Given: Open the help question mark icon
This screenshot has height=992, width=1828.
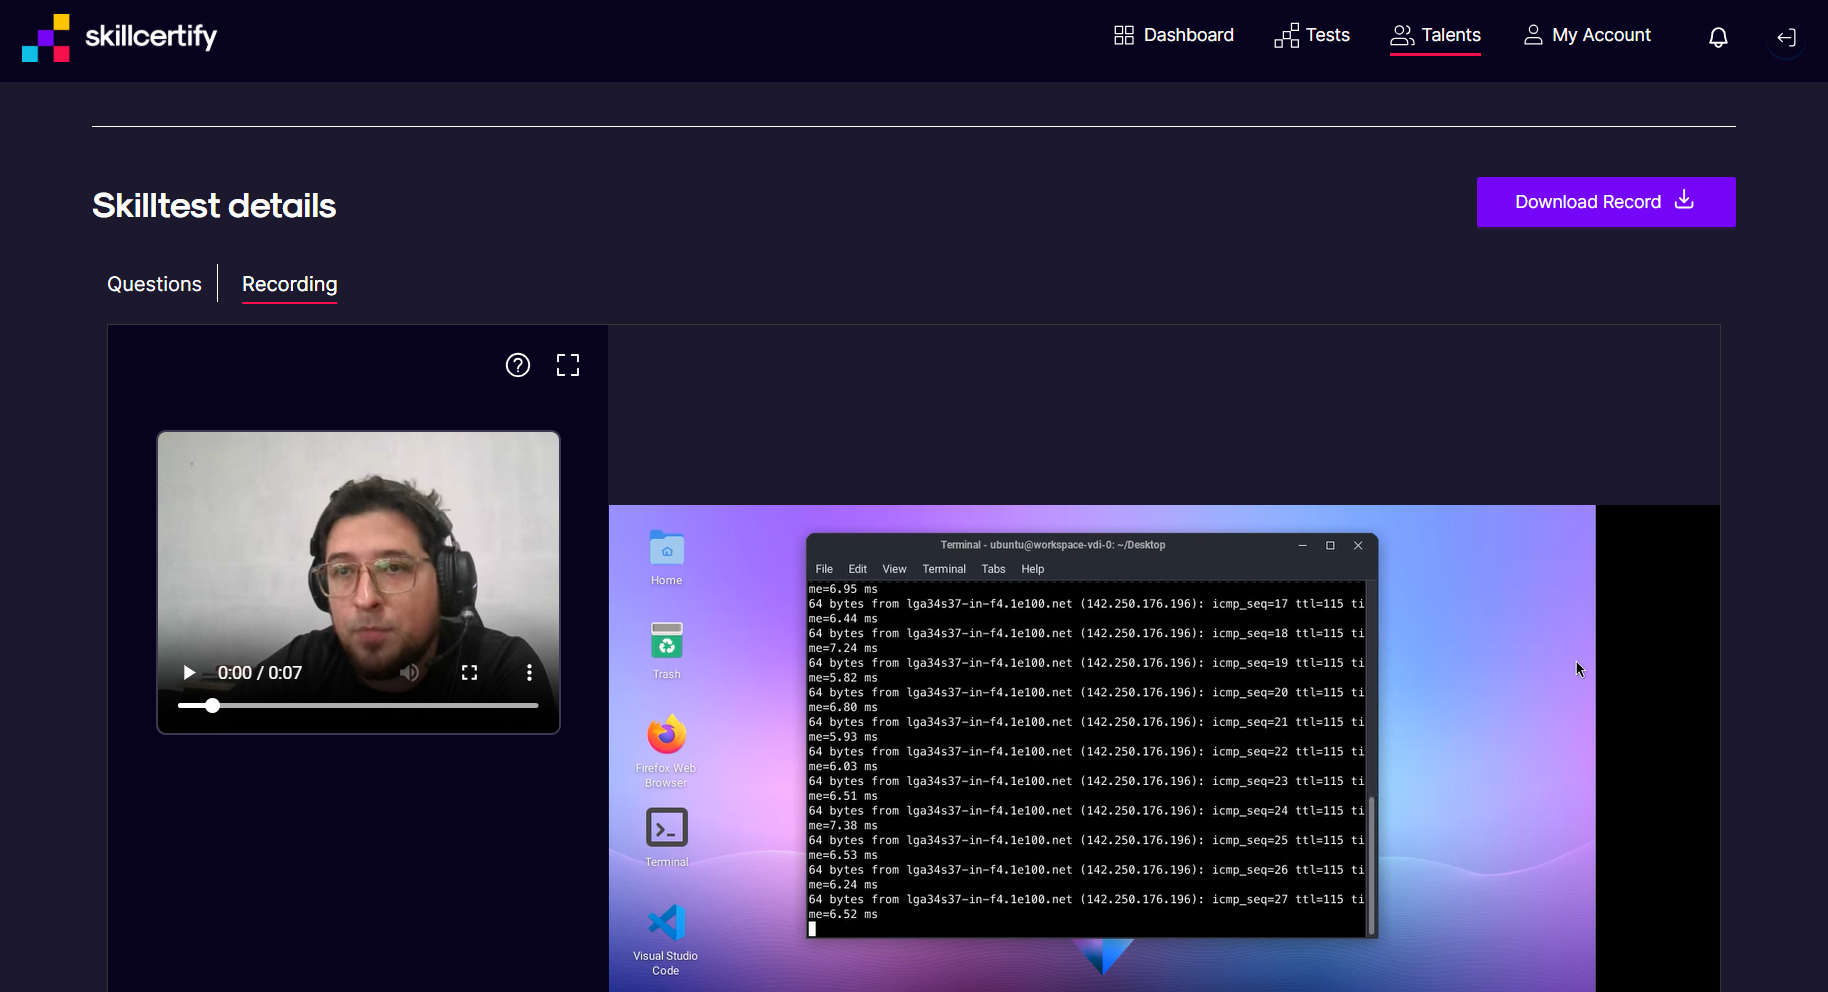Looking at the screenshot, I should point(518,365).
